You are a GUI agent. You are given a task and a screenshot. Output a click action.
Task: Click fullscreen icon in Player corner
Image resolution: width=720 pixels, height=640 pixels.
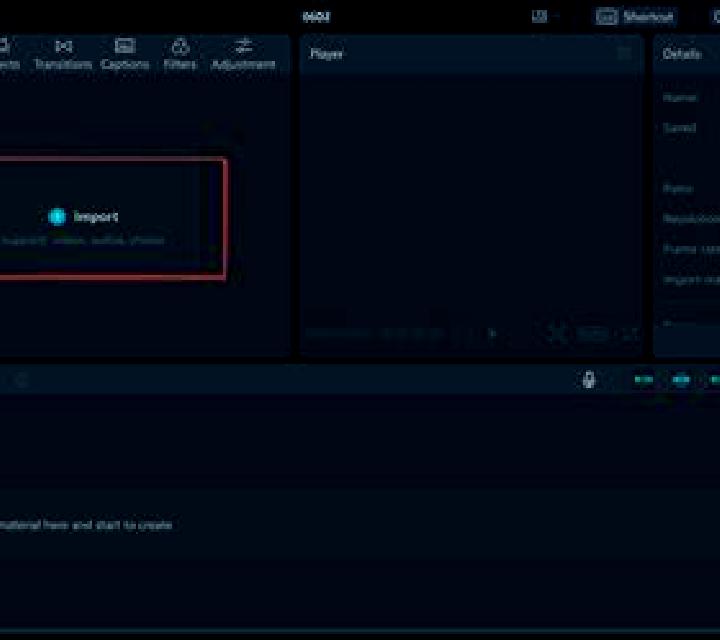630,334
